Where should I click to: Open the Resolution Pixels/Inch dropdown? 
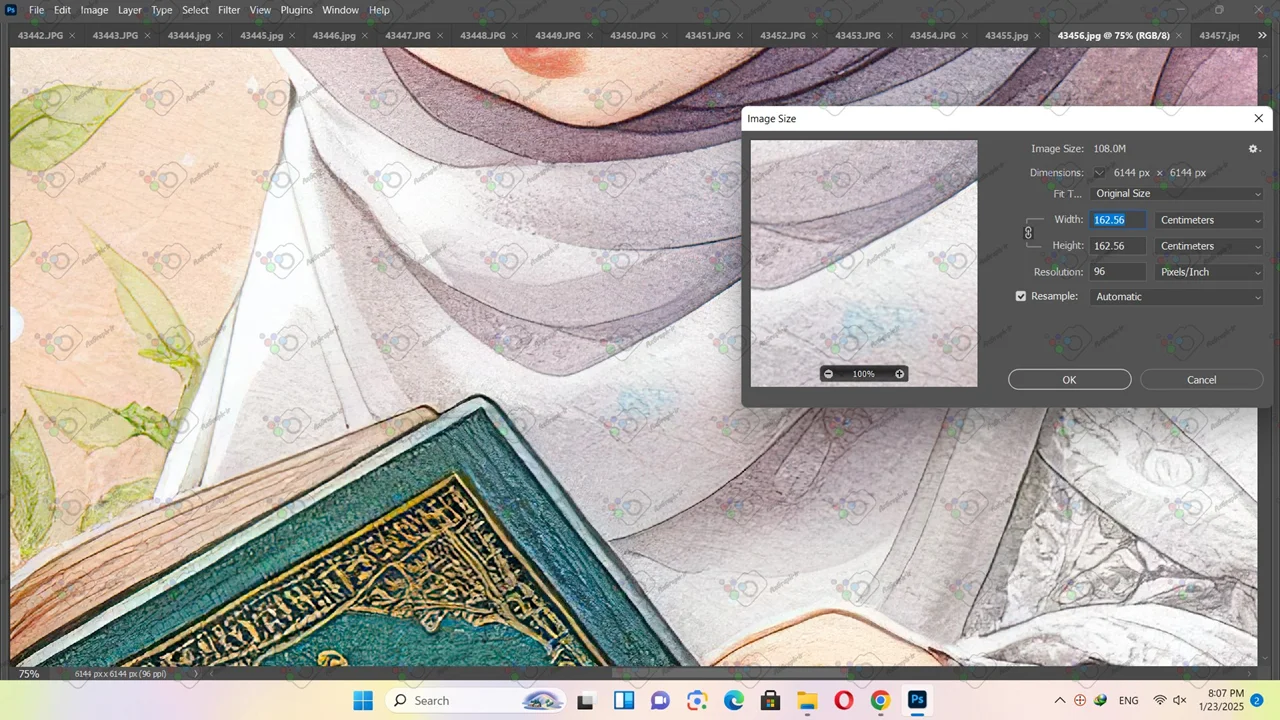pyautogui.click(x=1209, y=272)
